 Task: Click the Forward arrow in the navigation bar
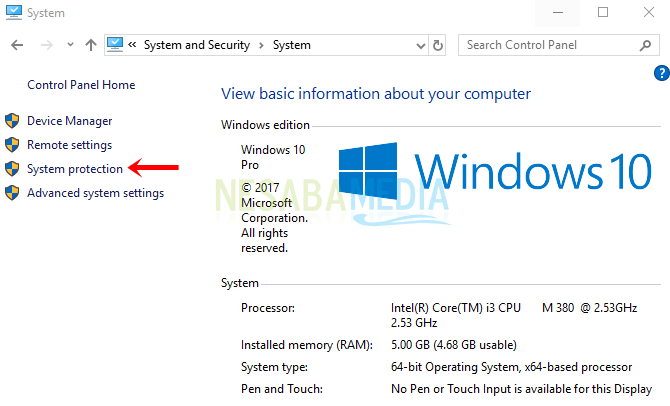coord(45,45)
